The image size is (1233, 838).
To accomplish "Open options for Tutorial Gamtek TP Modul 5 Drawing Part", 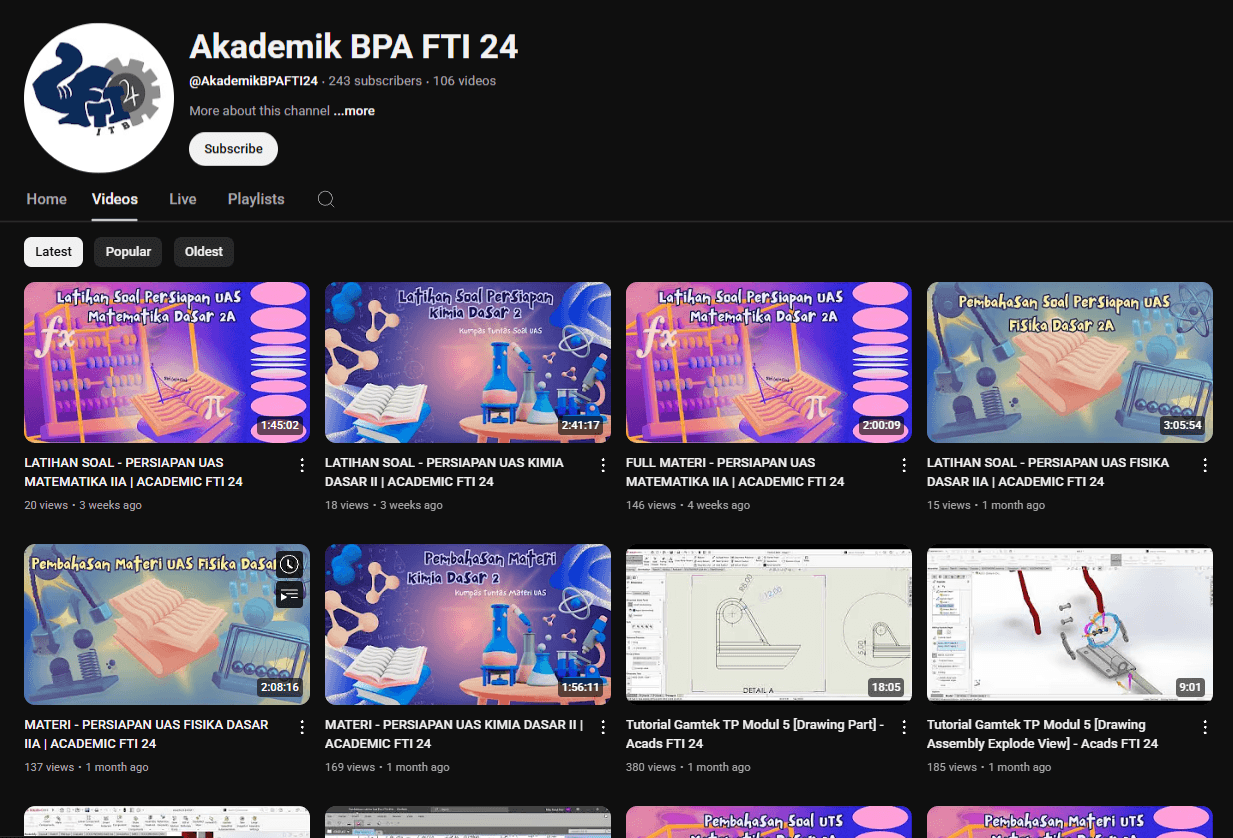I will (905, 726).
